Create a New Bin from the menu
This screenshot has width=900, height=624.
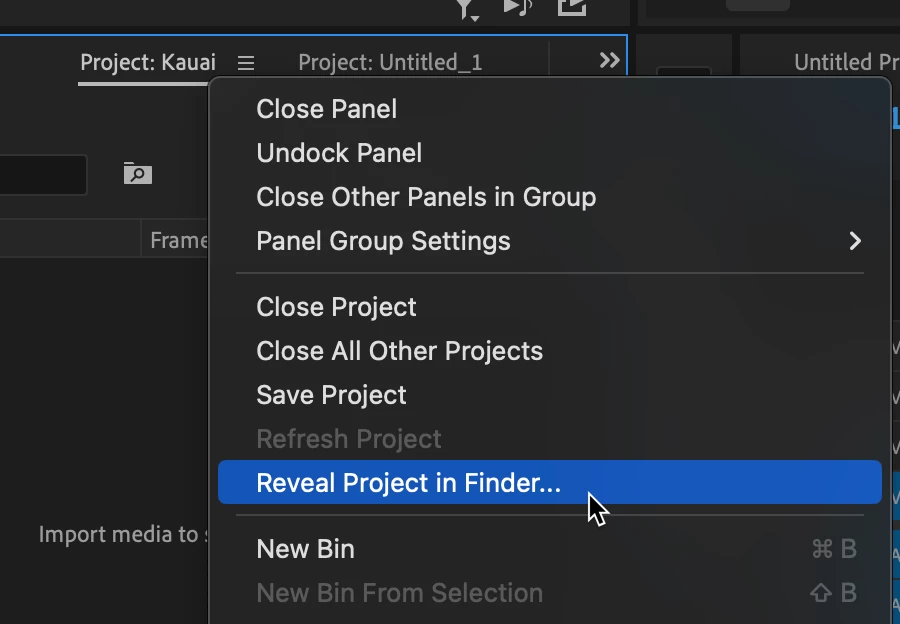(x=305, y=549)
